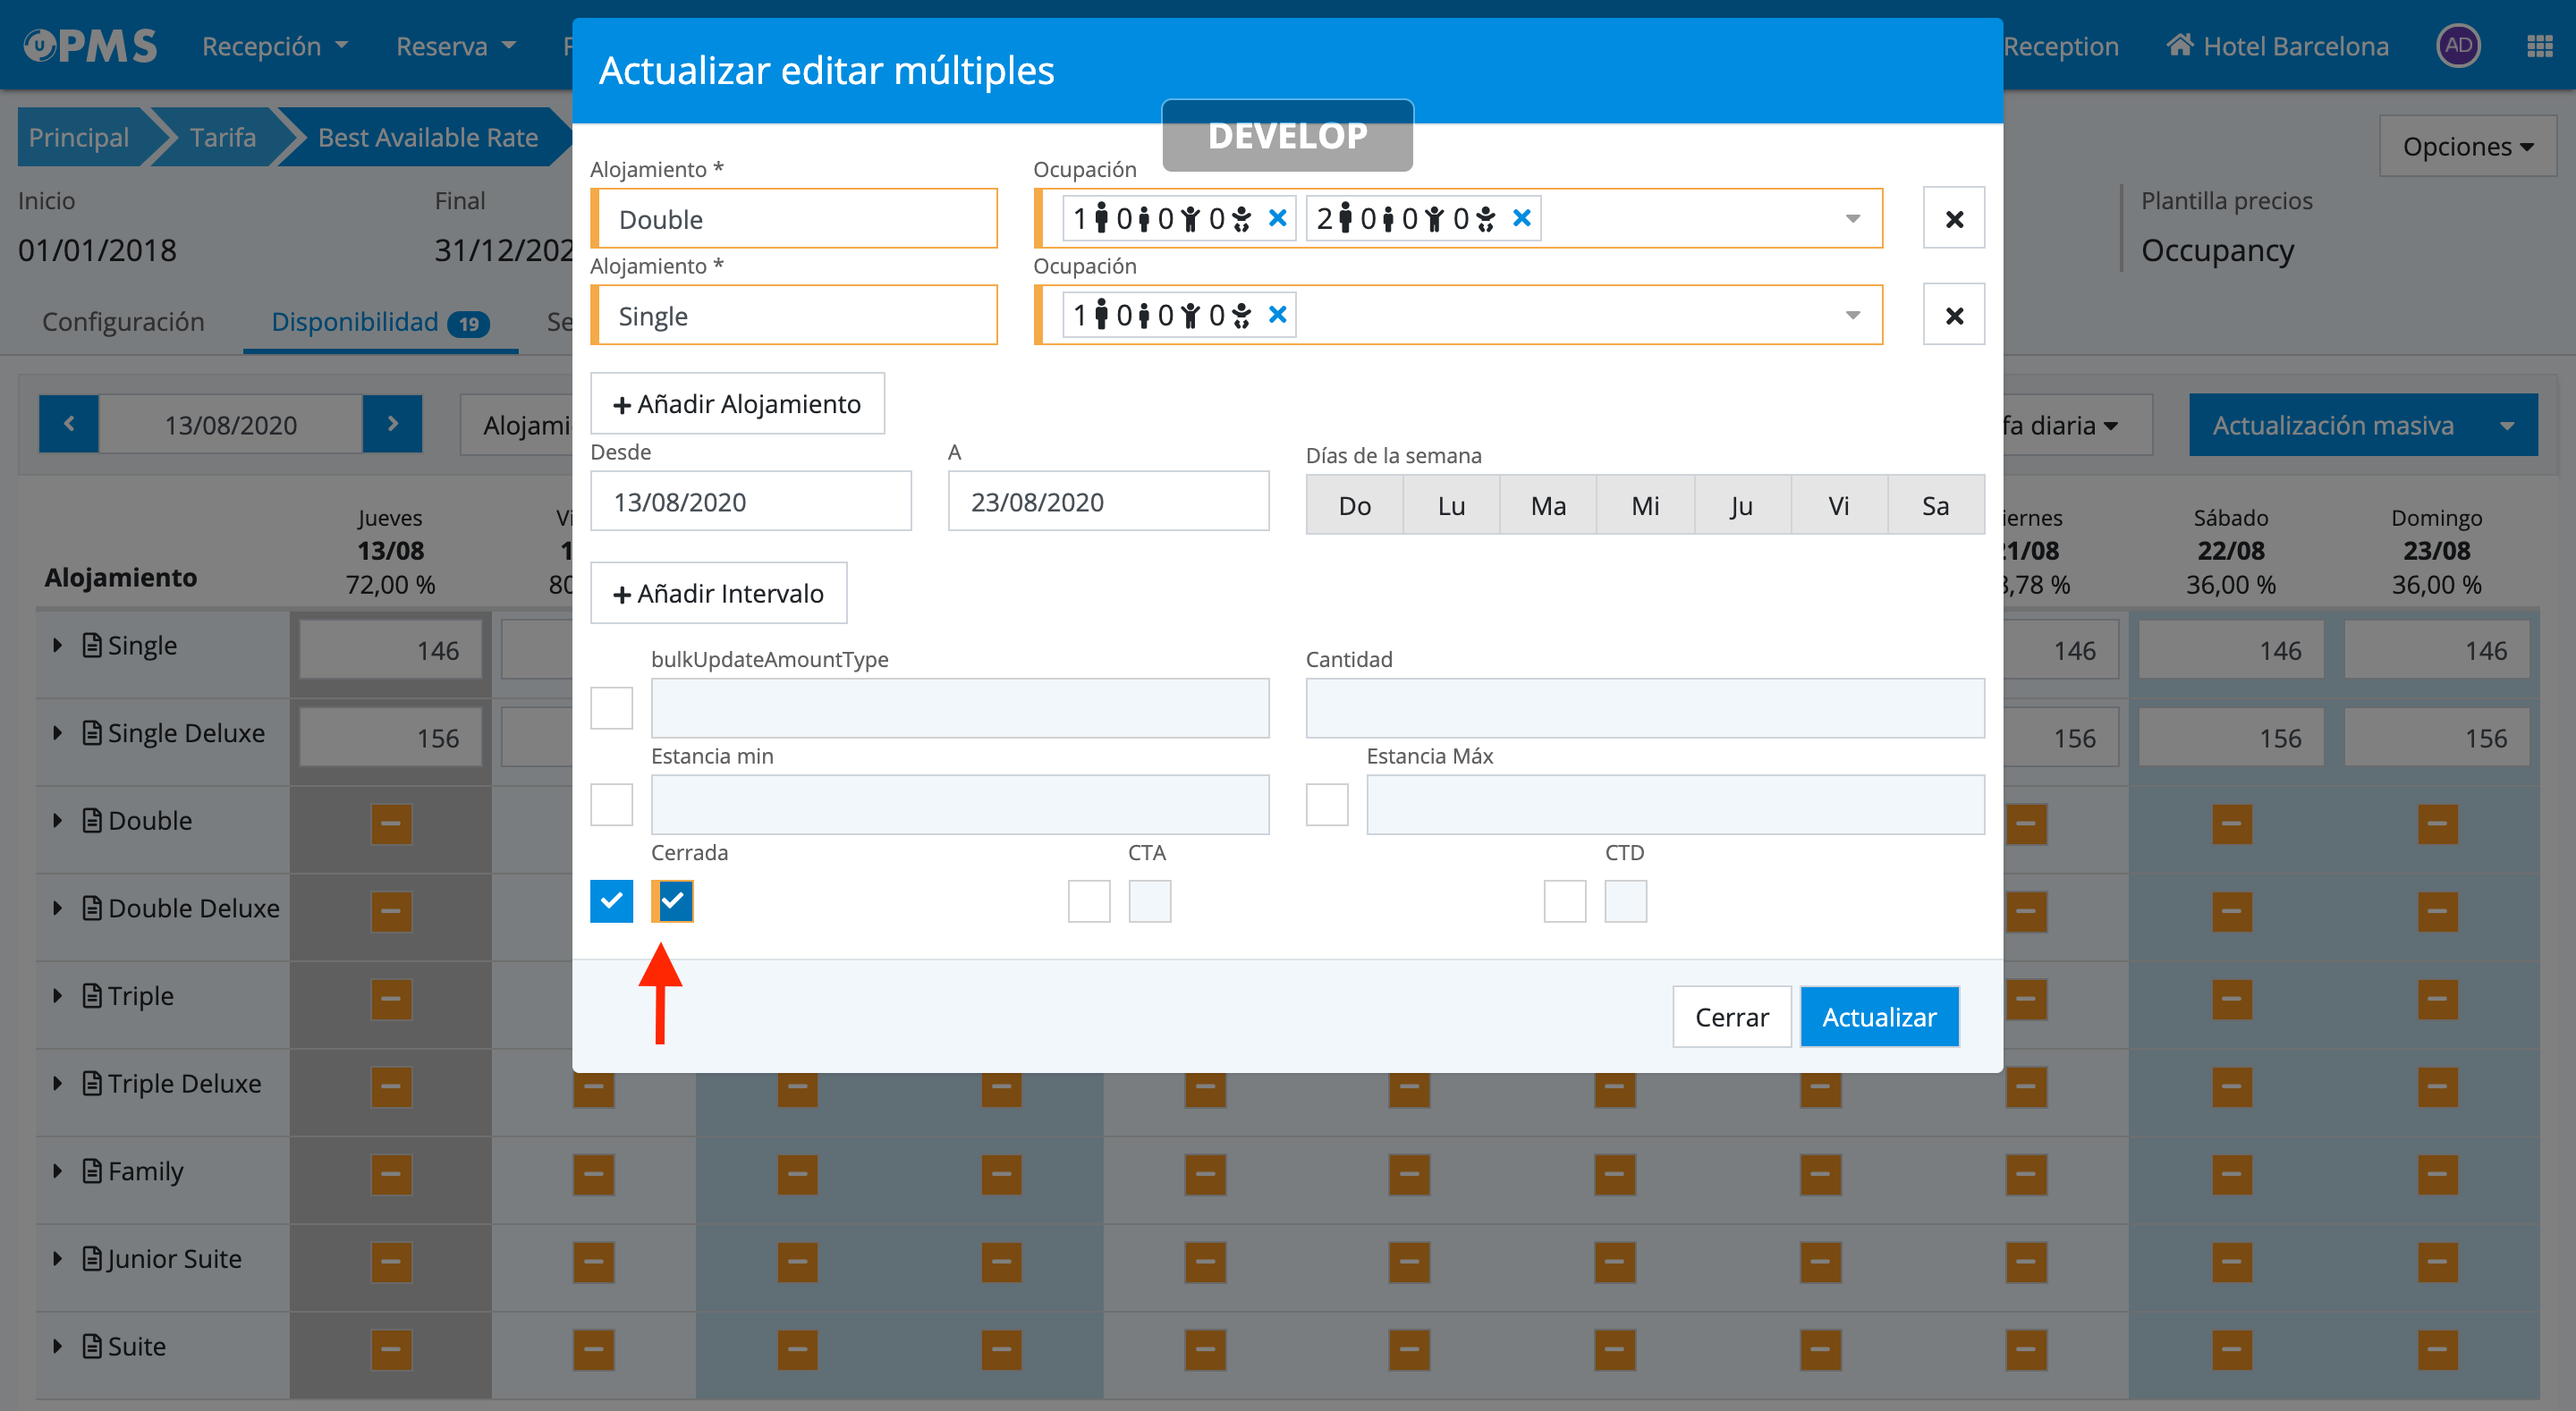This screenshot has height=1411, width=2576.
Task: Toggle Do weekday button
Action: (1354, 505)
